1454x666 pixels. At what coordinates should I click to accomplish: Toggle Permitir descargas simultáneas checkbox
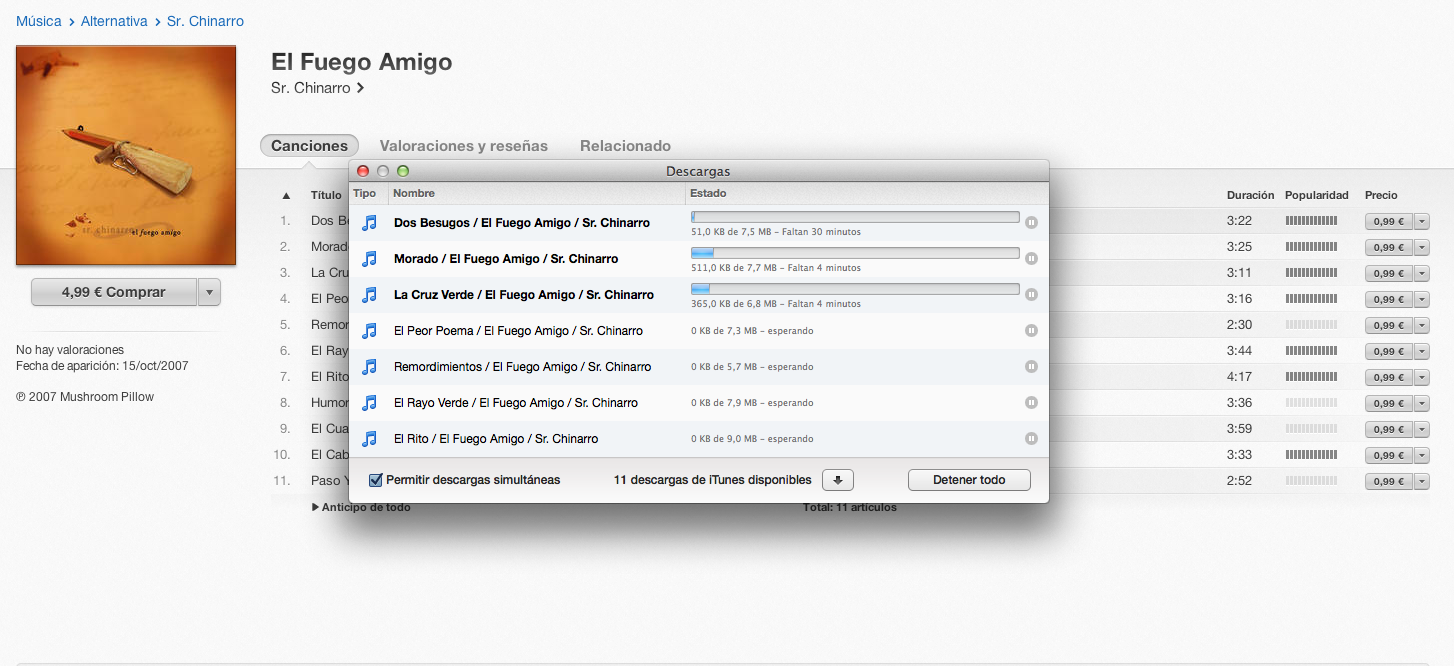[376, 480]
